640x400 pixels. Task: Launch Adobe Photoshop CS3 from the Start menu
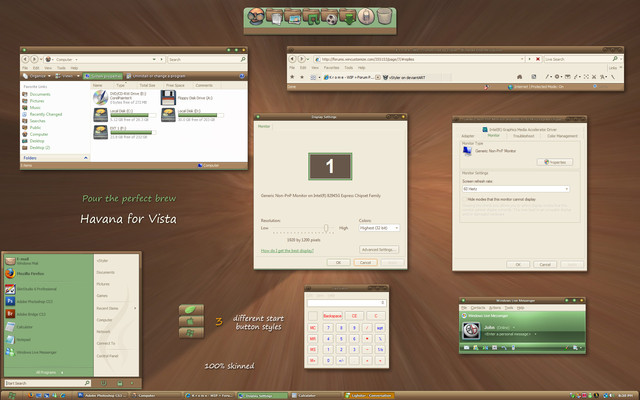click(35, 302)
